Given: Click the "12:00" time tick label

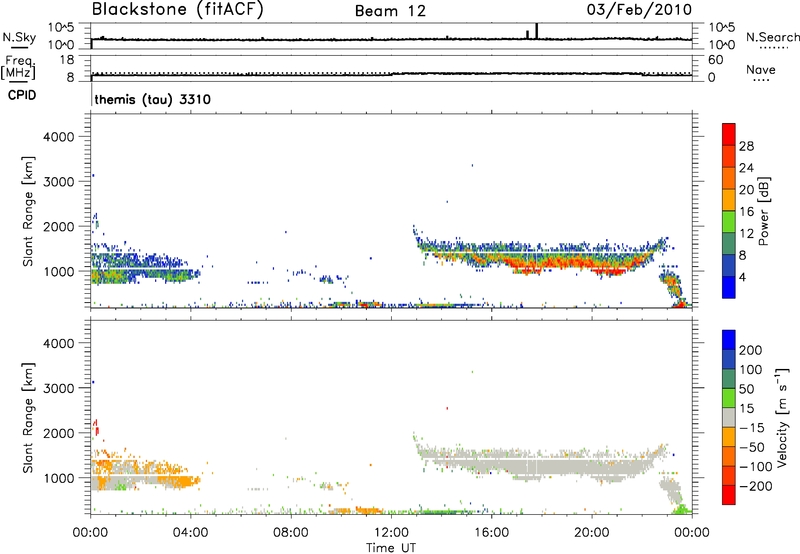Looking at the screenshot, I should point(391,533).
